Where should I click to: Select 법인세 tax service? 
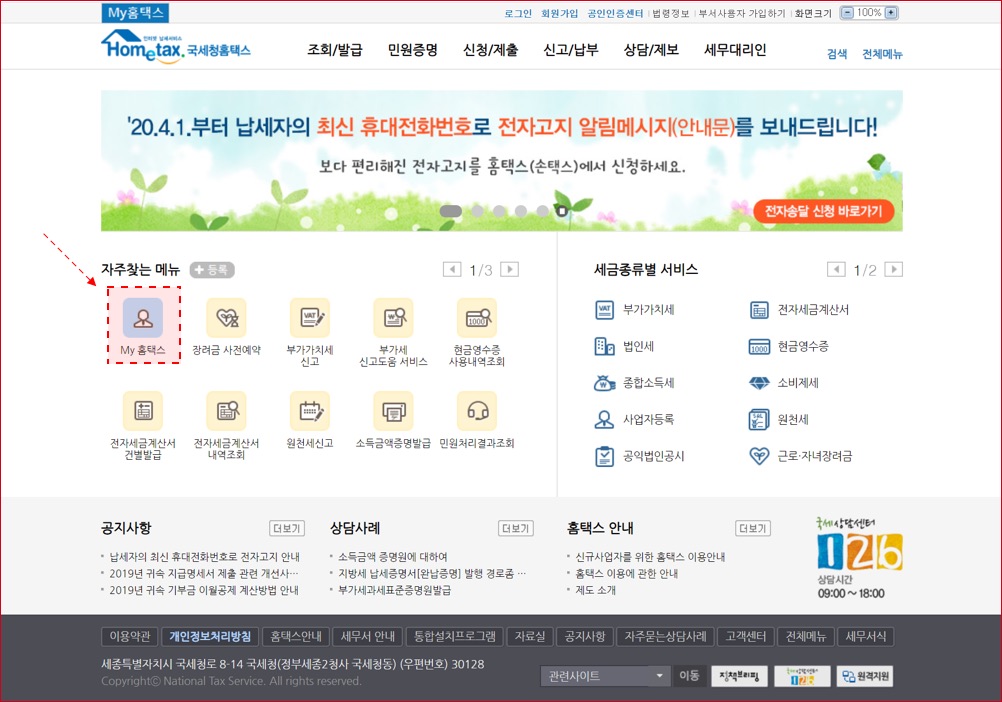(x=624, y=346)
